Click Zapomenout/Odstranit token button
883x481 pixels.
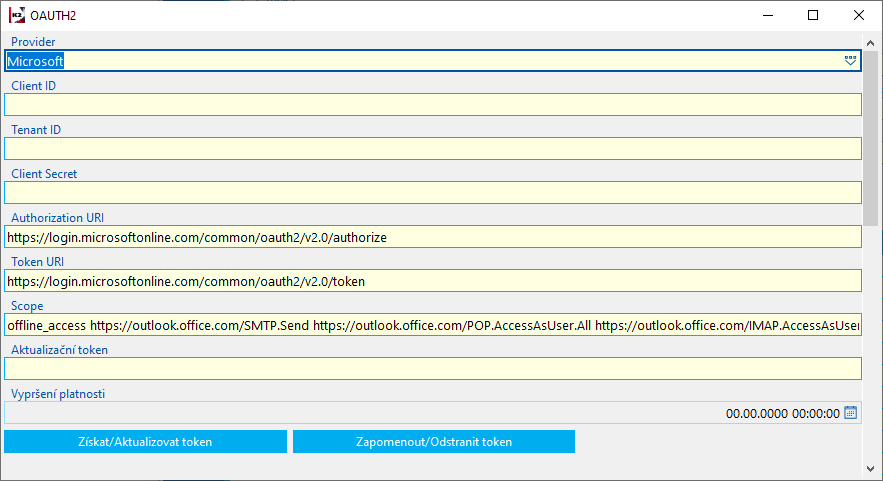pyautogui.click(x=434, y=442)
